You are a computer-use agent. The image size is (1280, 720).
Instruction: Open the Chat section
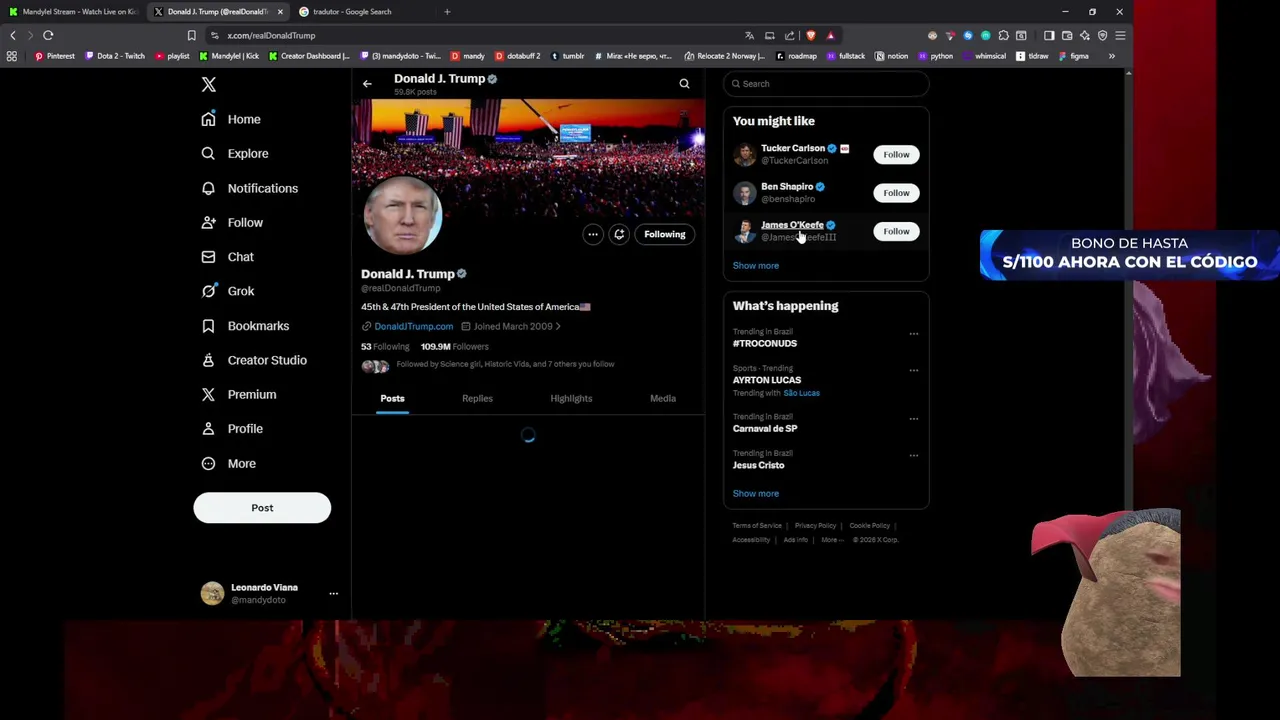click(227, 257)
